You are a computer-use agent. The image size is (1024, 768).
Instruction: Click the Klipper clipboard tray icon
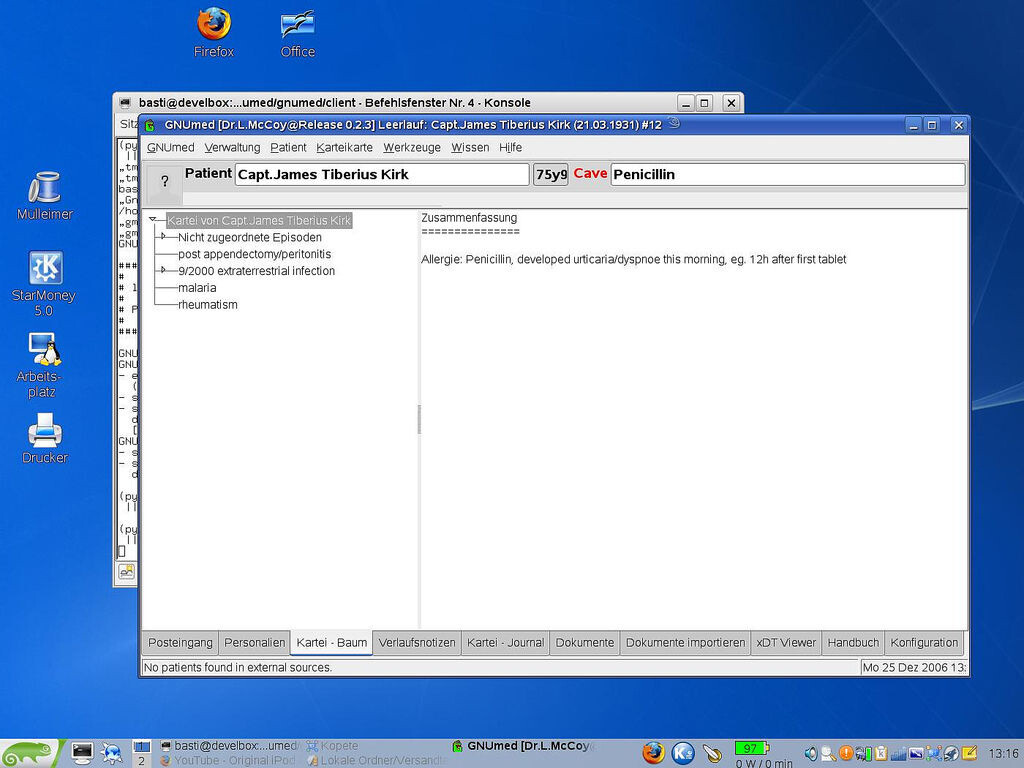pyautogui.click(x=881, y=754)
